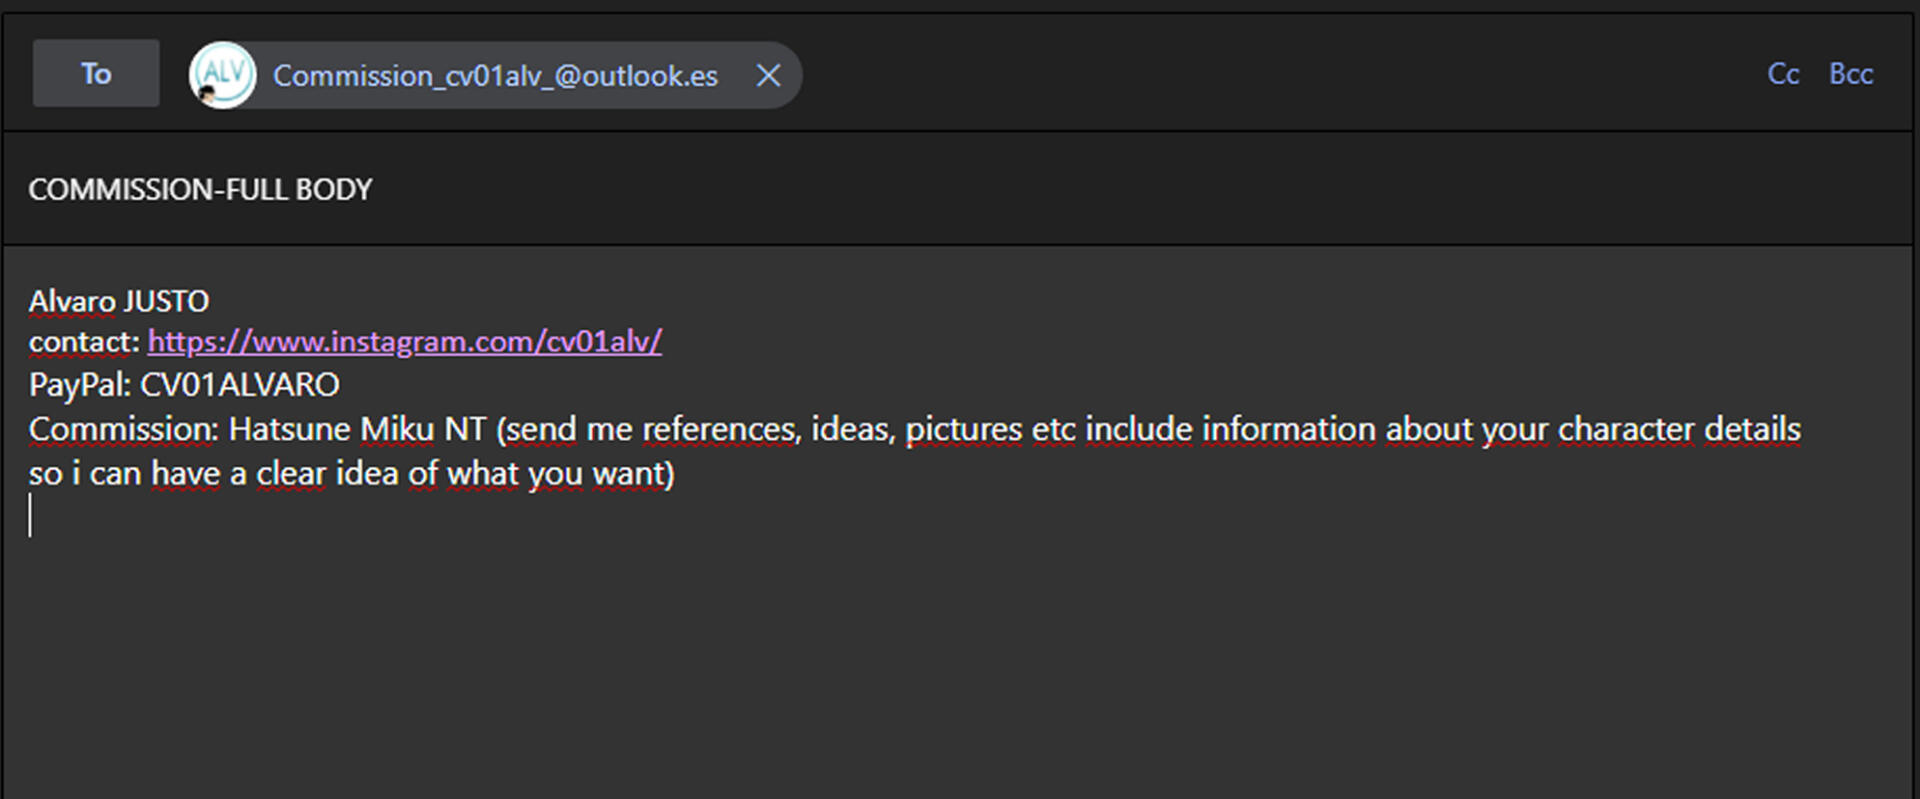The height and width of the screenshot is (799, 1920).
Task: Click the empty To field area
Action: (x=1200, y=75)
